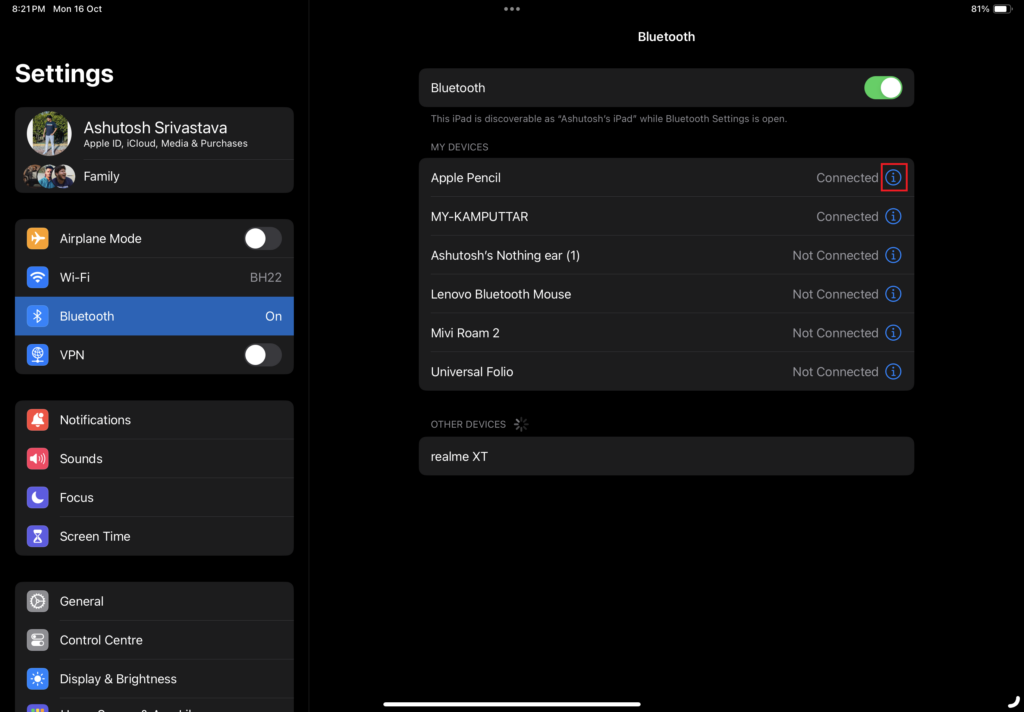Open General settings

click(154, 601)
